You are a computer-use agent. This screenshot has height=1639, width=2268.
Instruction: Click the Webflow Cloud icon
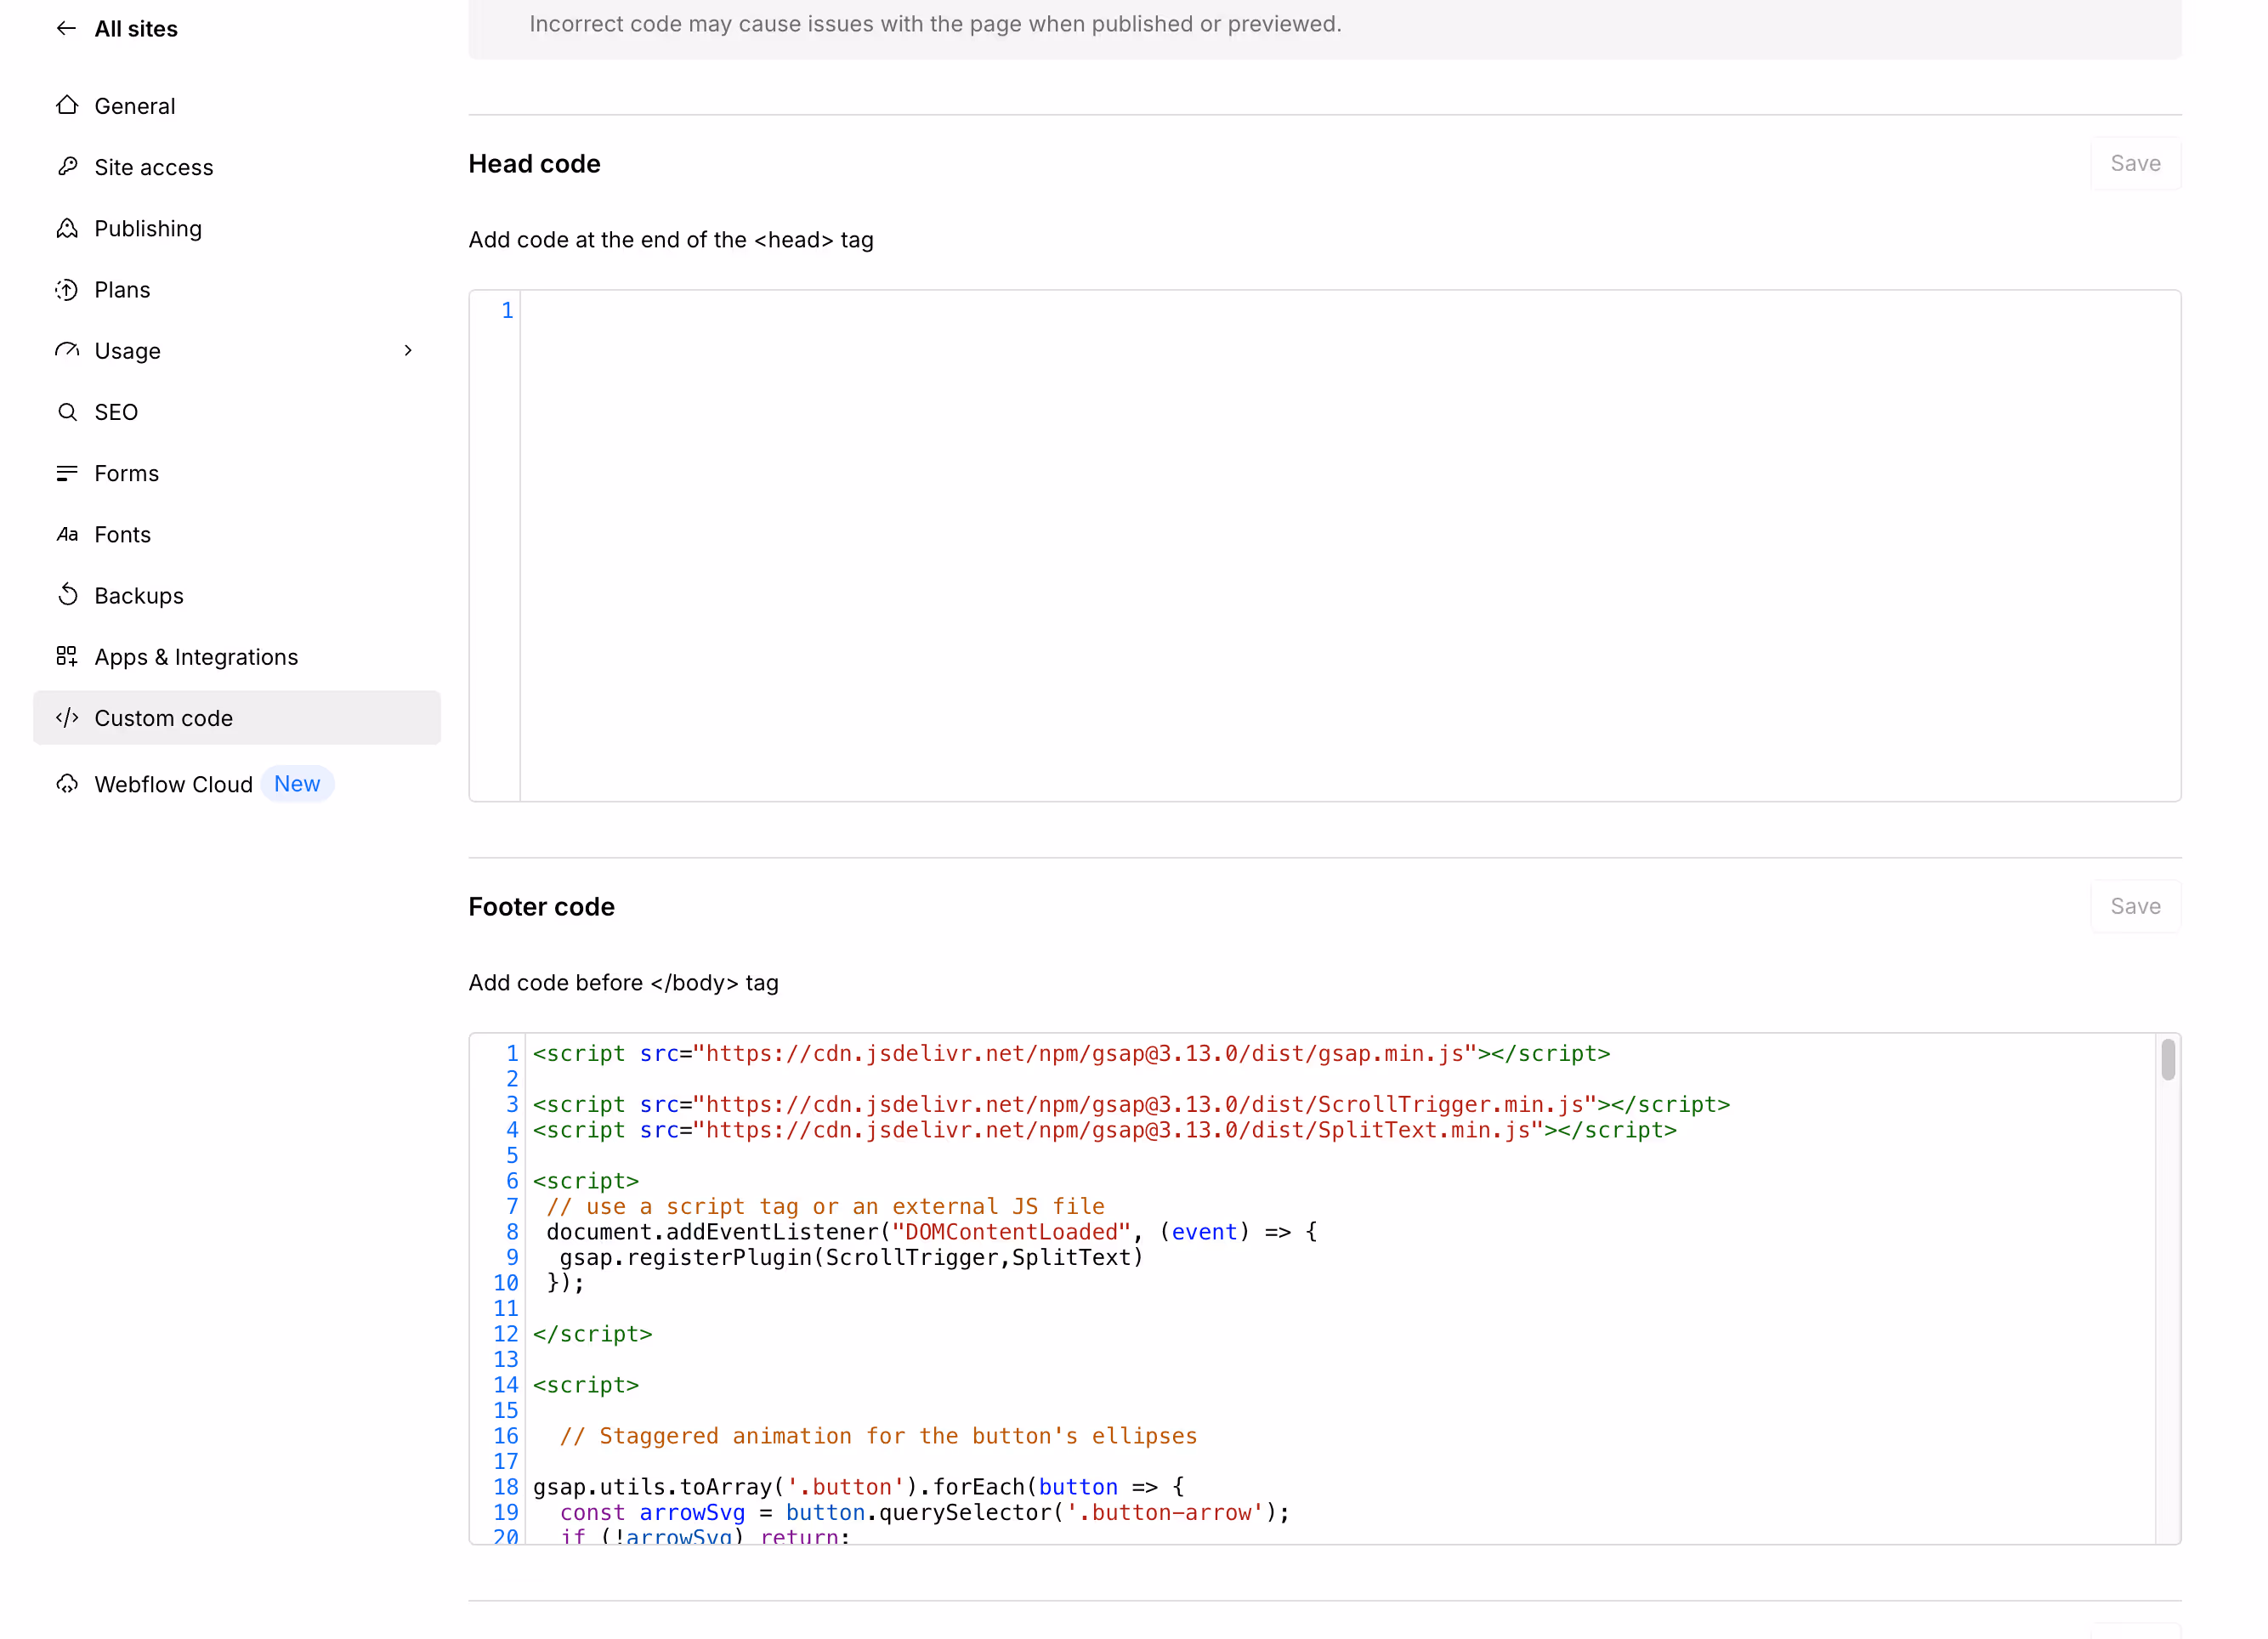click(x=67, y=784)
